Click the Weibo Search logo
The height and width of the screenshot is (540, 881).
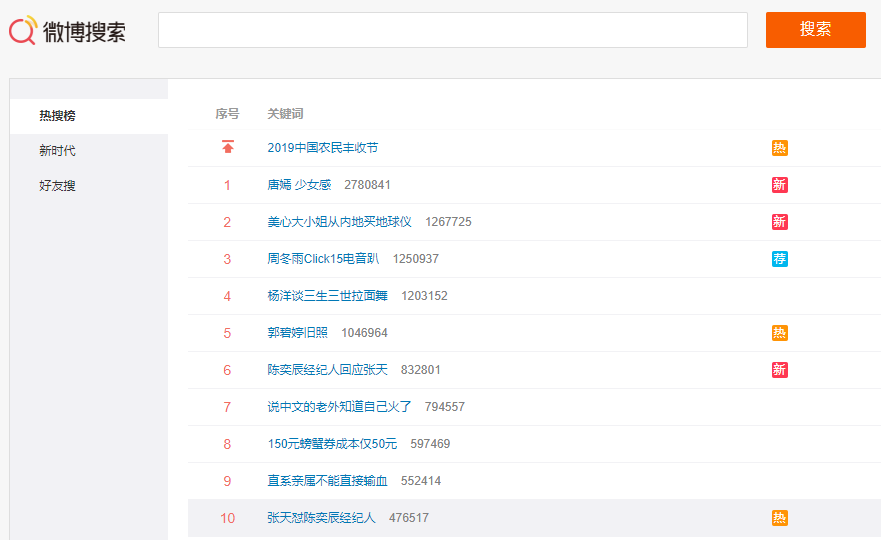coord(68,30)
